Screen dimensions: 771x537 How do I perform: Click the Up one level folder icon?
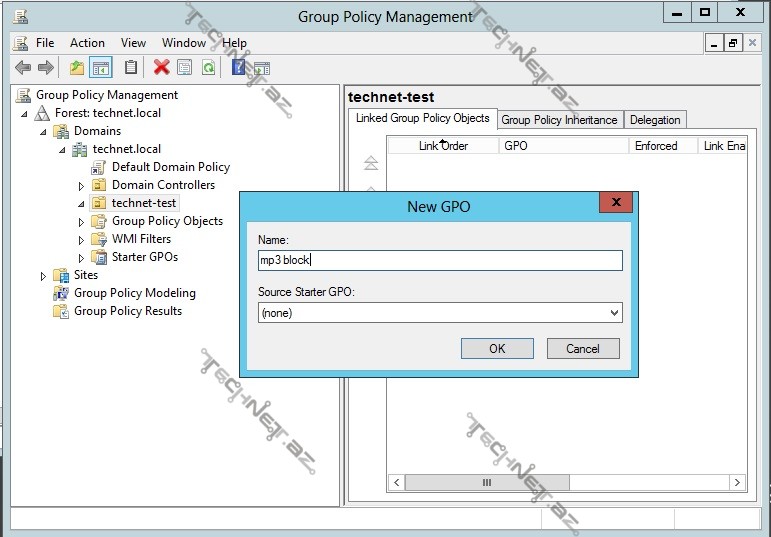[x=77, y=68]
